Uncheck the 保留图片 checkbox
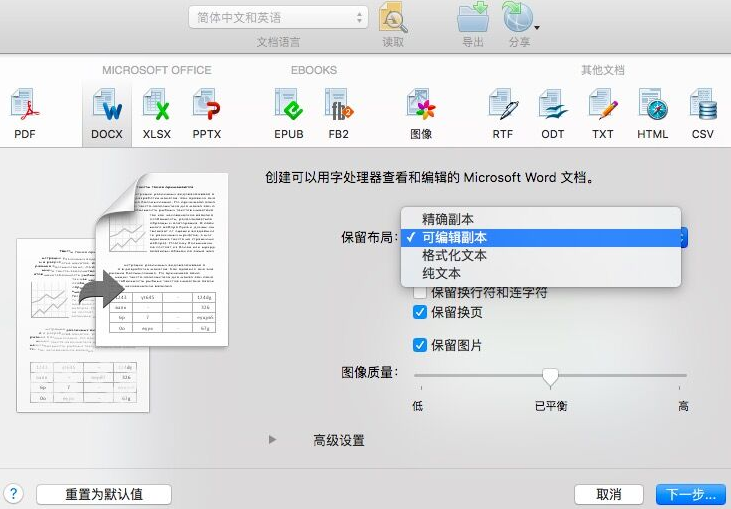The width and height of the screenshot is (731, 509). click(x=420, y=345)
